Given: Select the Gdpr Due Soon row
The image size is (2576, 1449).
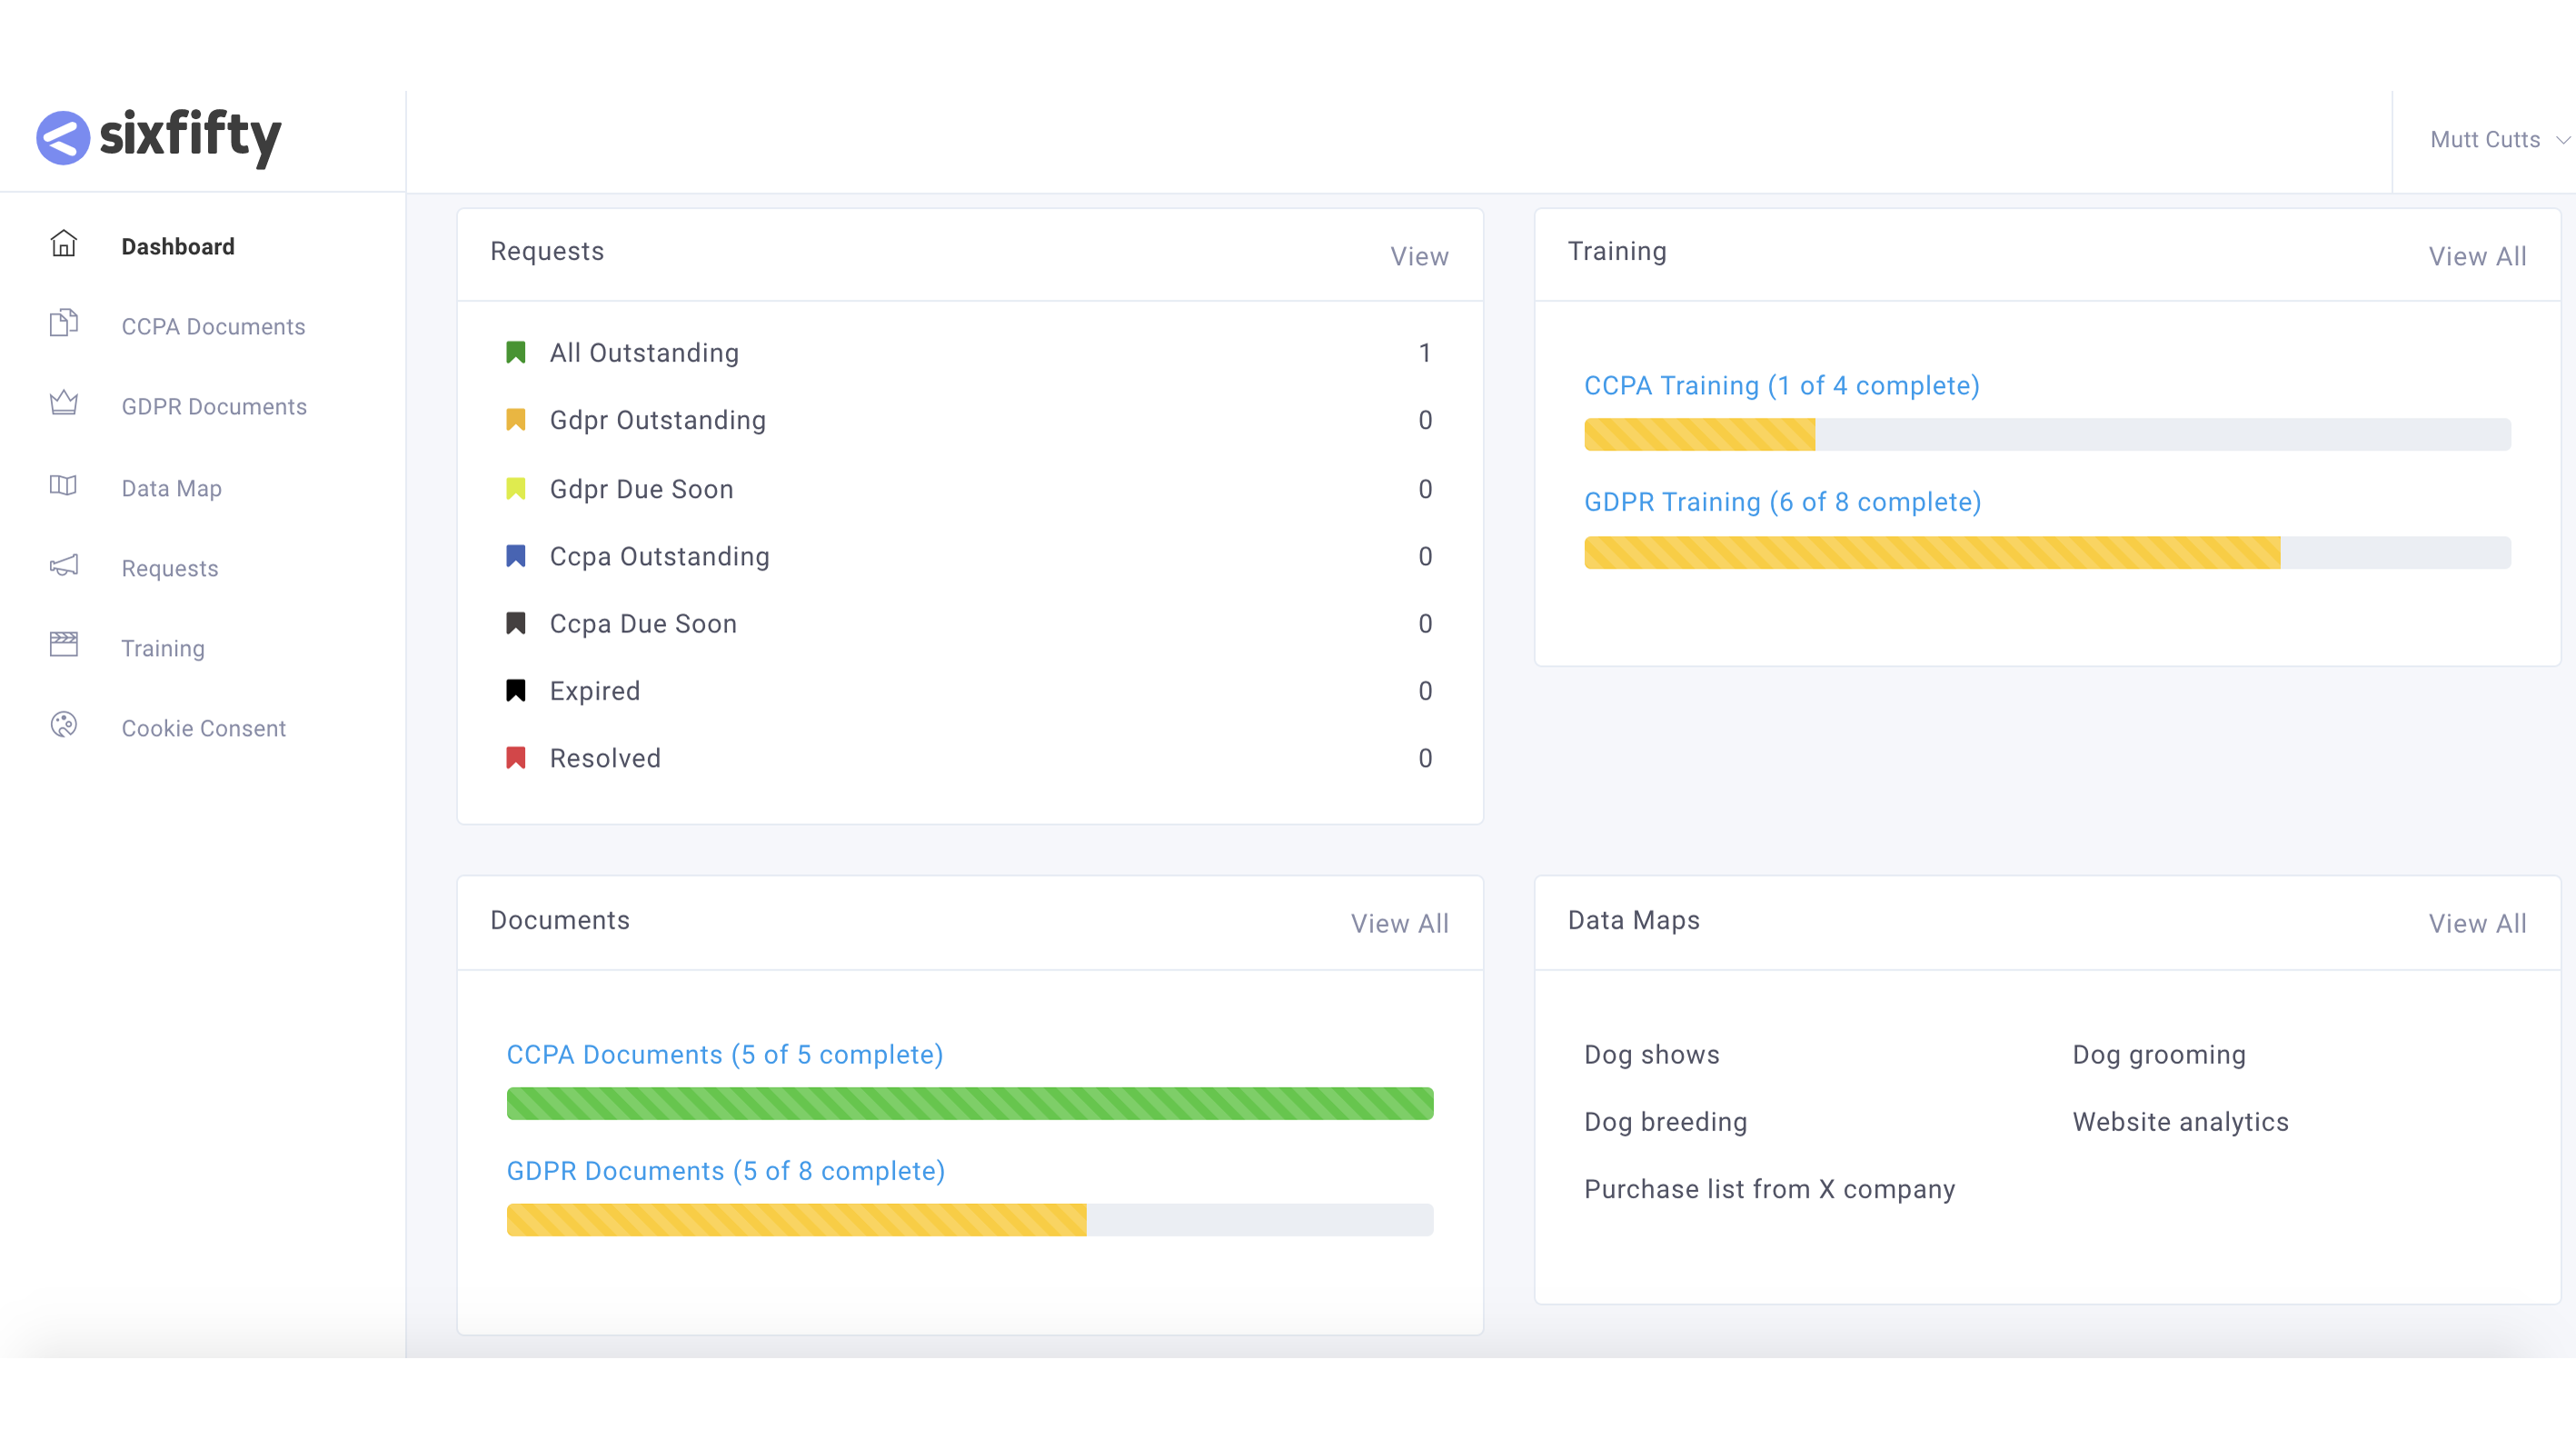Looking at the screenshot, I should 970,489.
